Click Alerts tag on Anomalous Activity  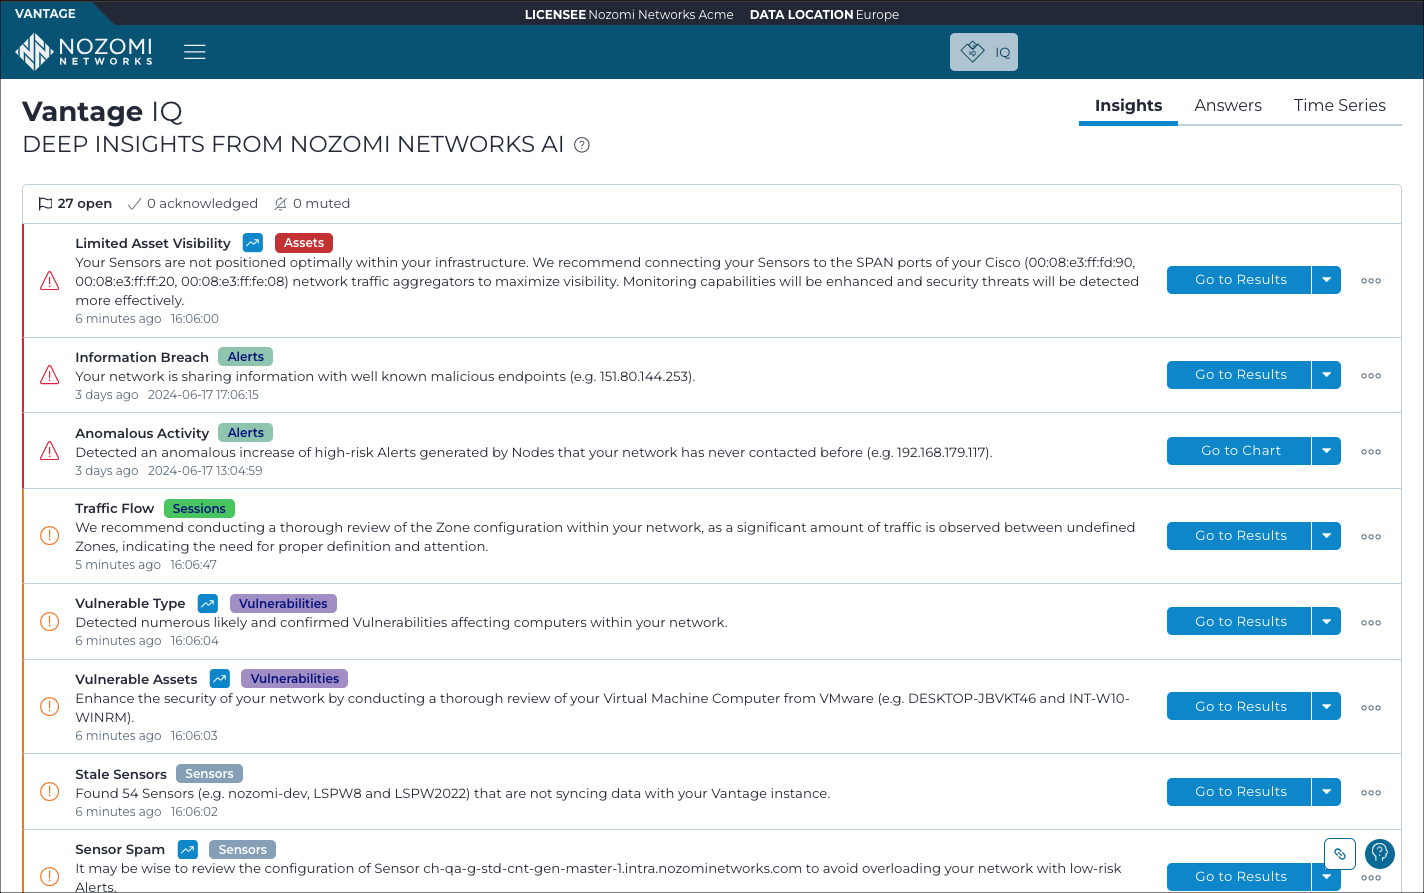pos(246,433)
